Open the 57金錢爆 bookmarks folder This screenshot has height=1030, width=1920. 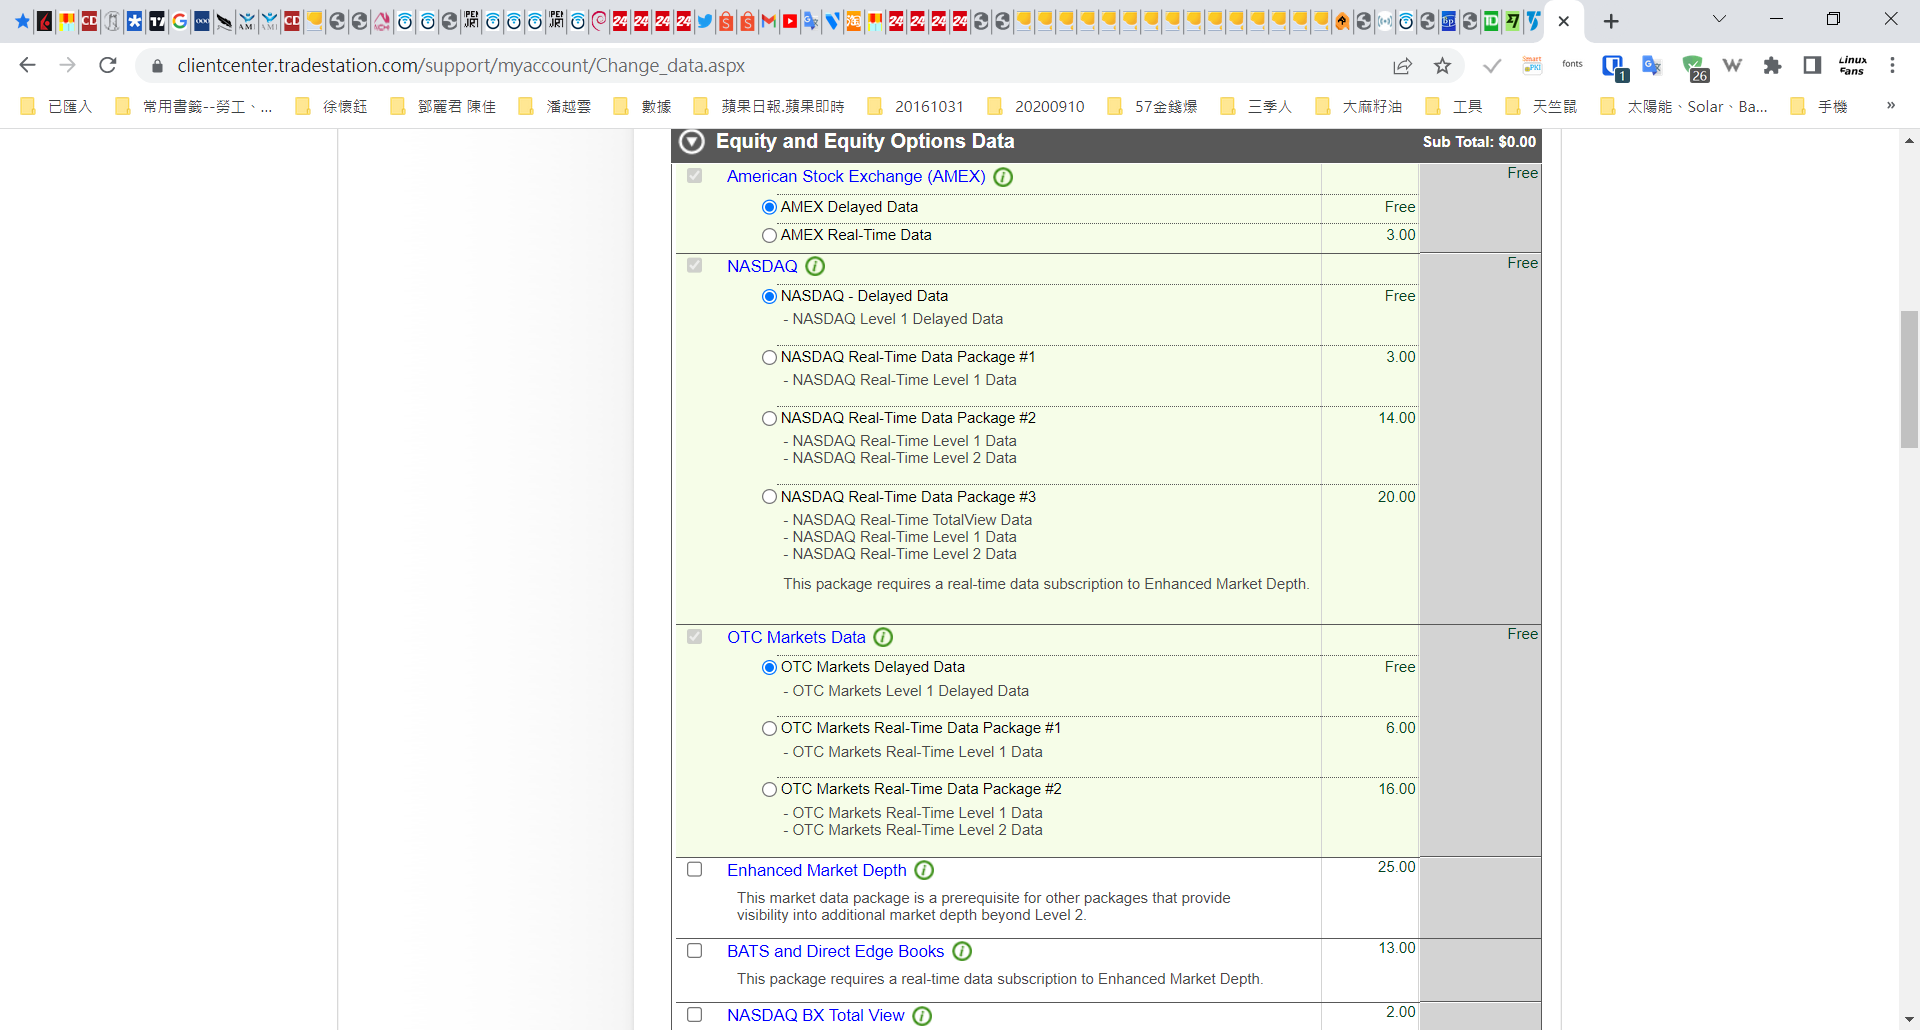pos(1152,106)
